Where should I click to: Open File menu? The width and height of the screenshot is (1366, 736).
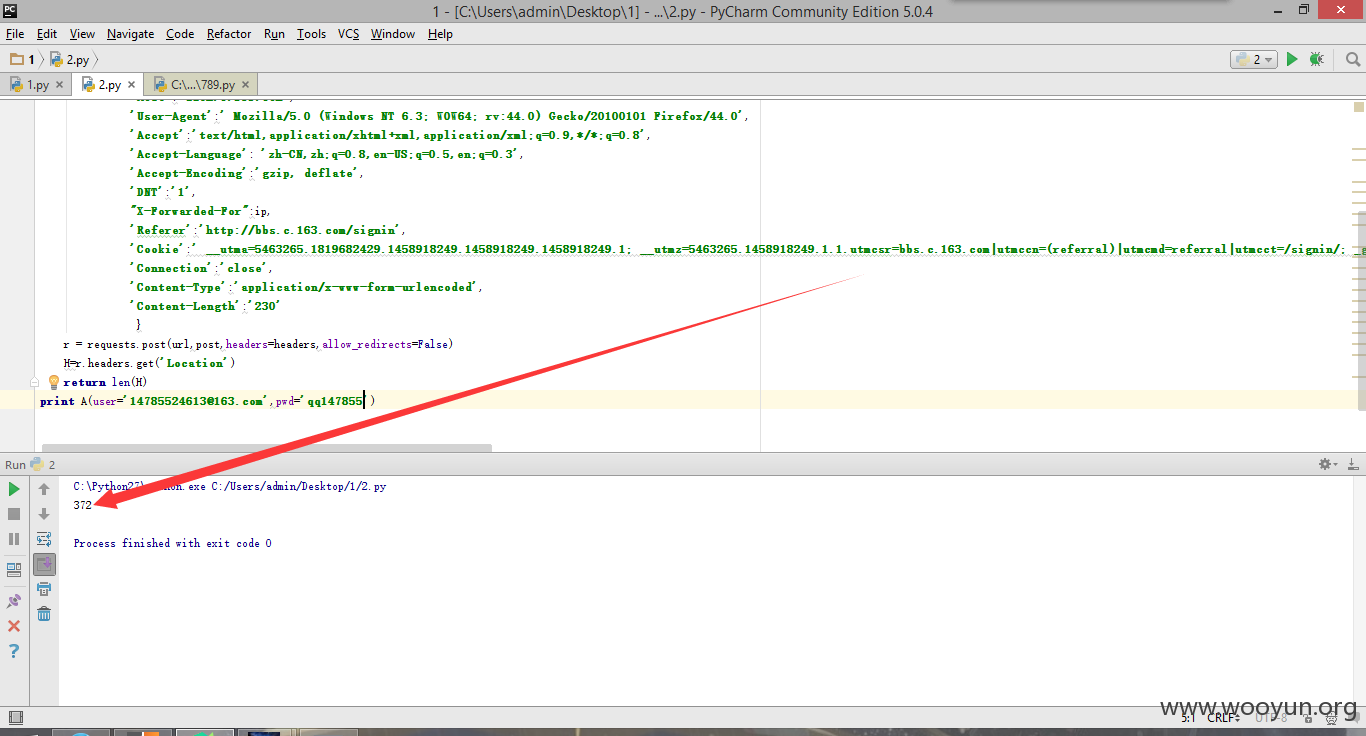(x=14, y=34)
